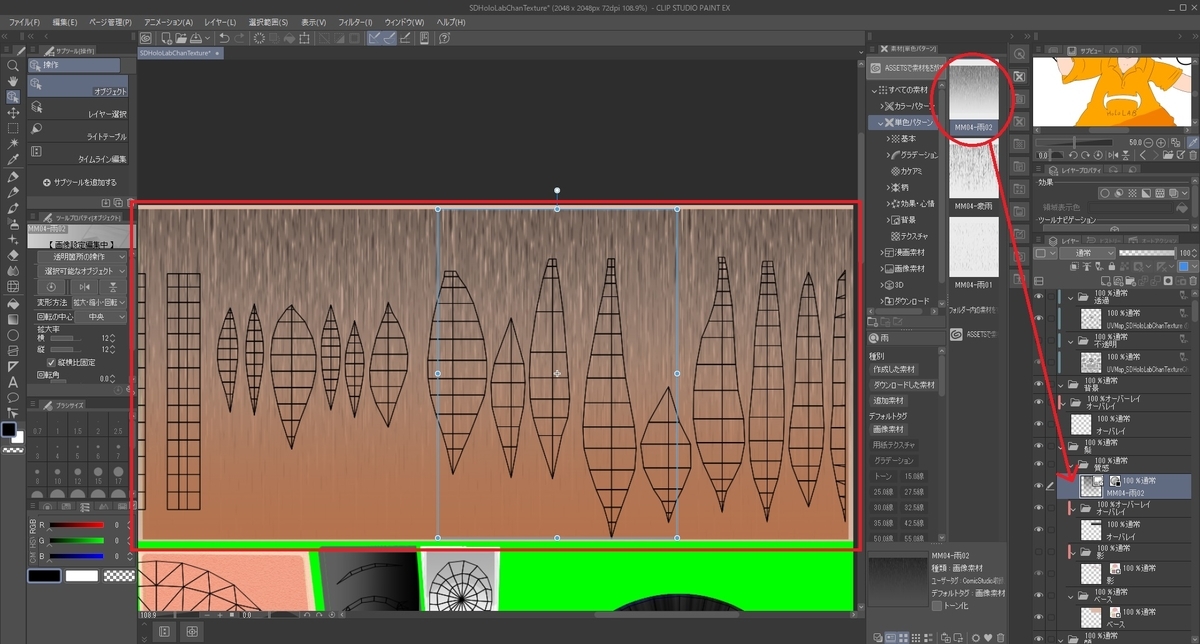Select the Move layer tool
This screenshot has width=1200, height=644.
(13, 113)
